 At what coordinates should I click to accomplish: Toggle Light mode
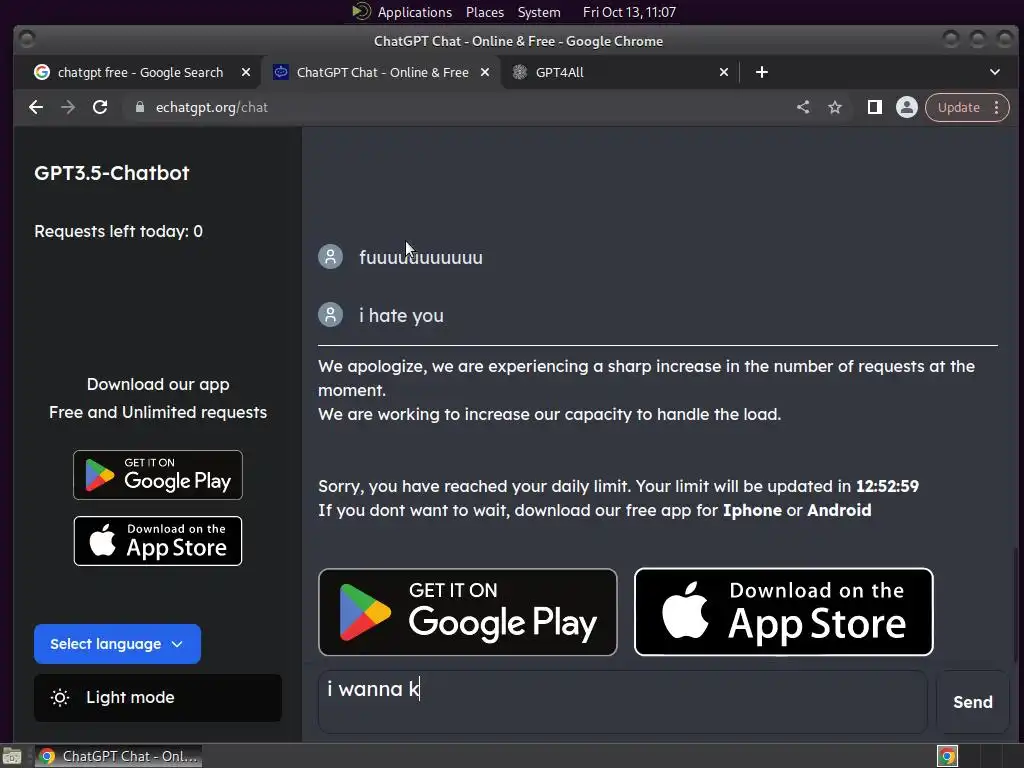(157, 697)
